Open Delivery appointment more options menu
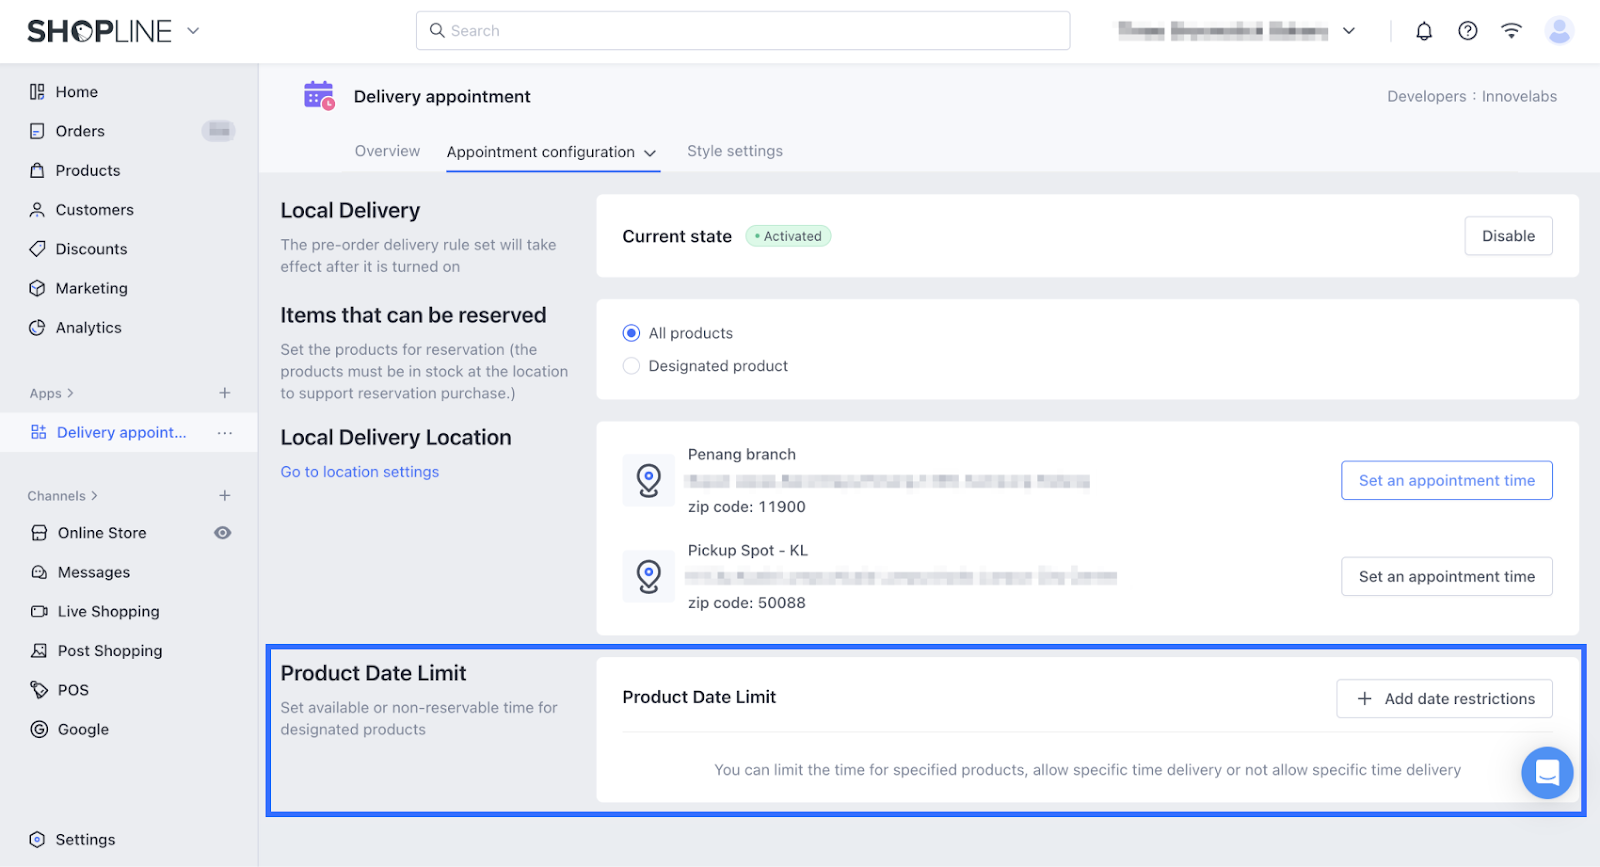This screenshot has height=867, width=1600. [225, 433]
